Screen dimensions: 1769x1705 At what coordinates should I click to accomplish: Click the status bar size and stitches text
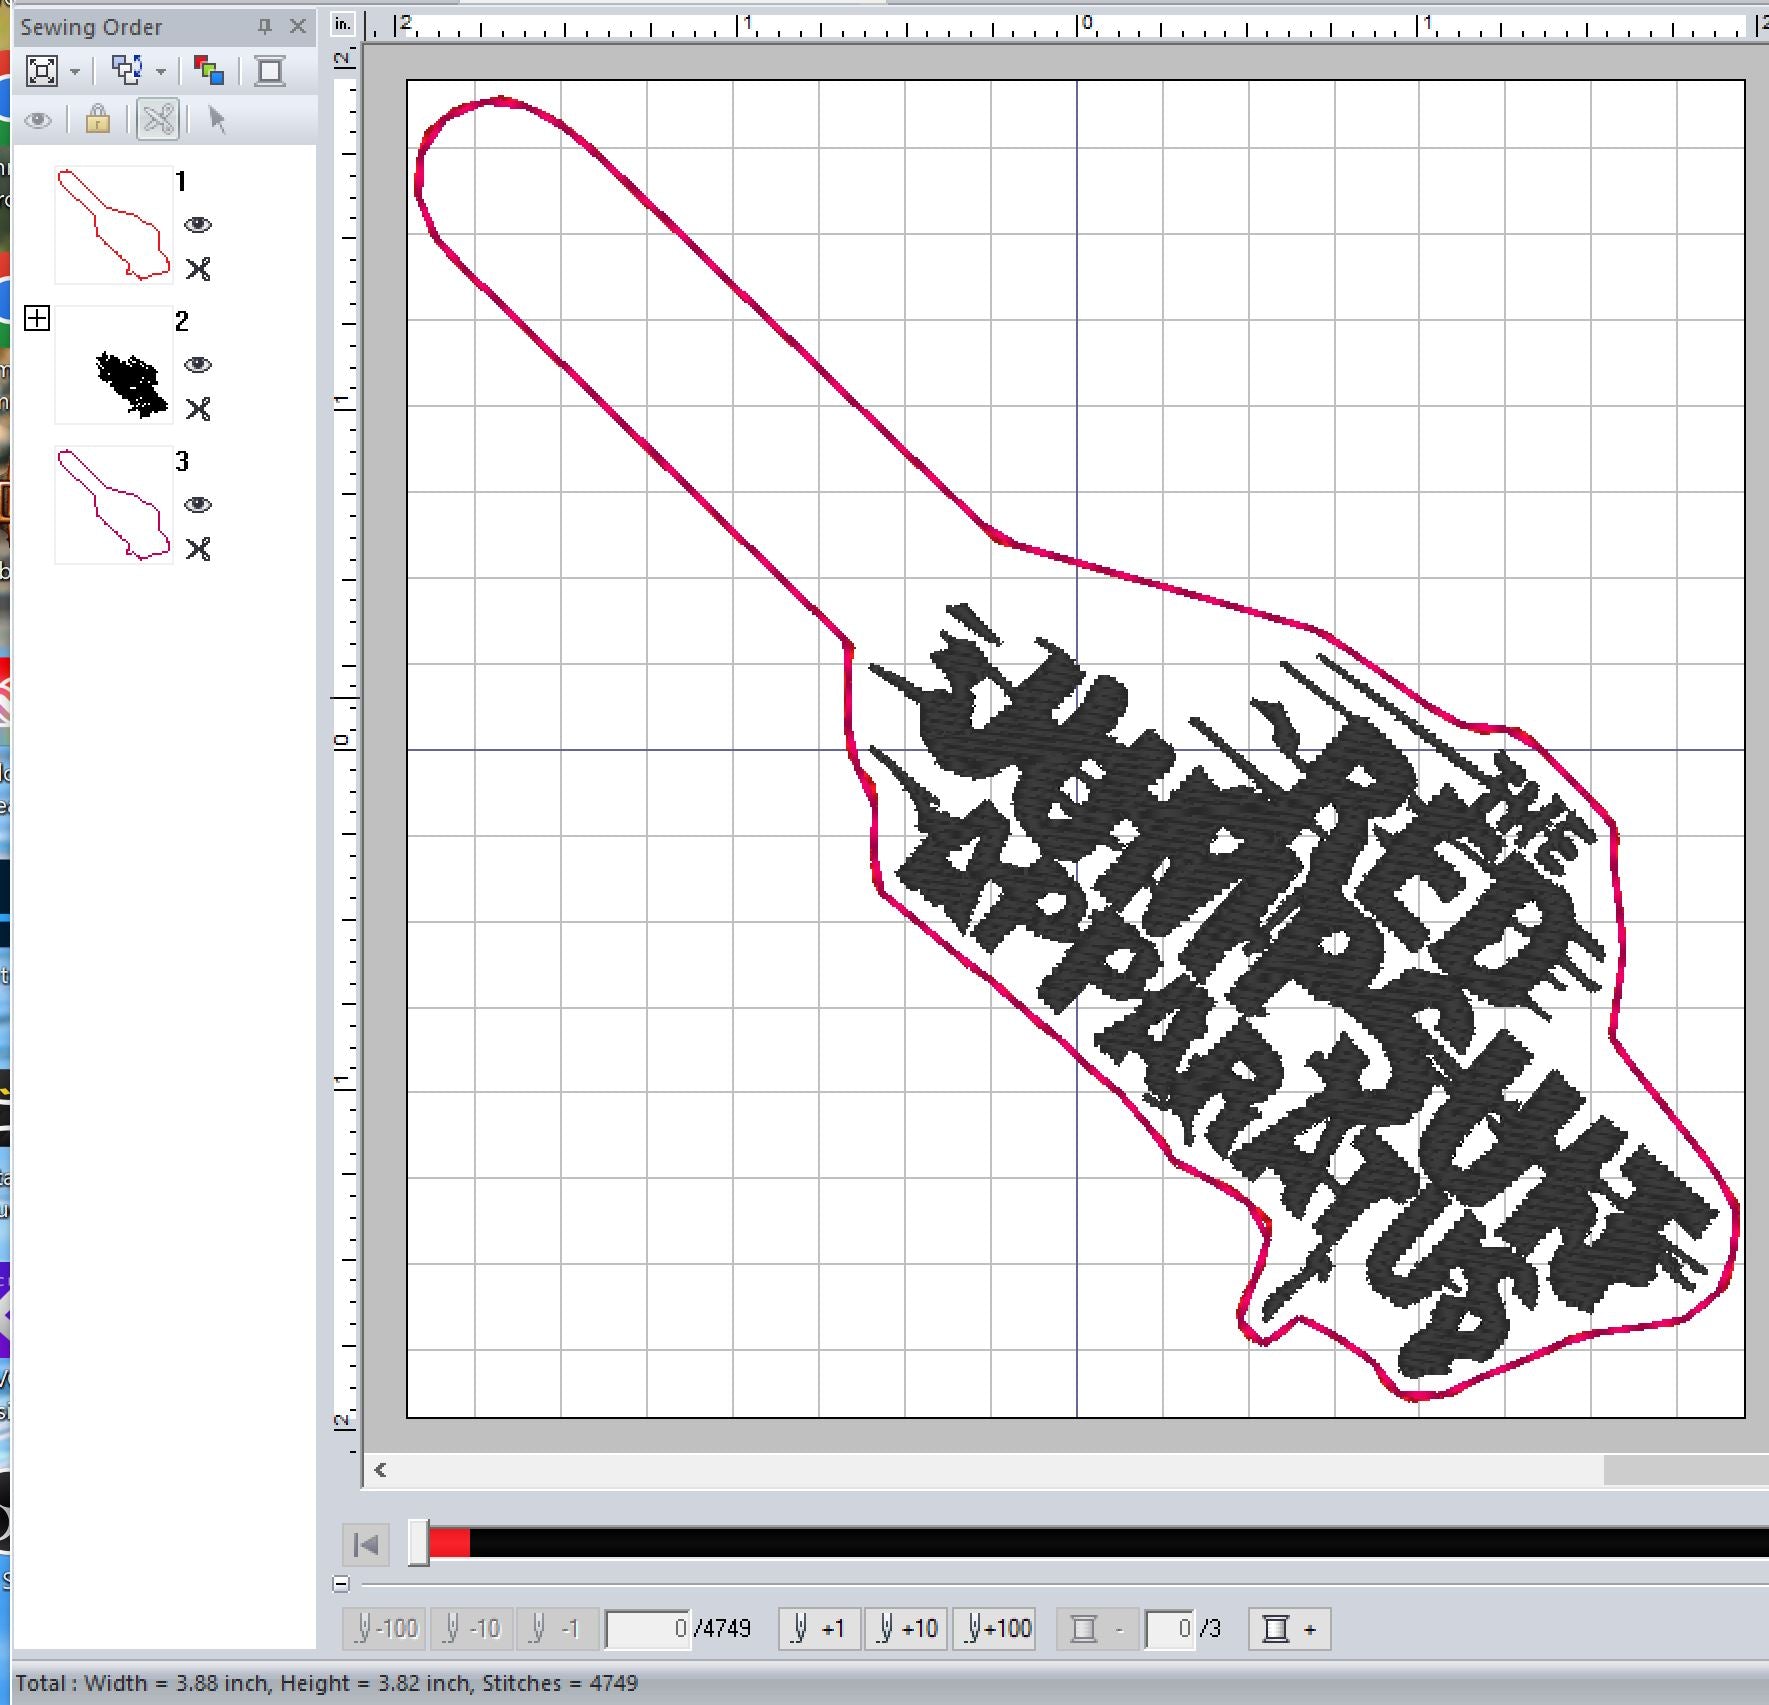pos(326,1683)
